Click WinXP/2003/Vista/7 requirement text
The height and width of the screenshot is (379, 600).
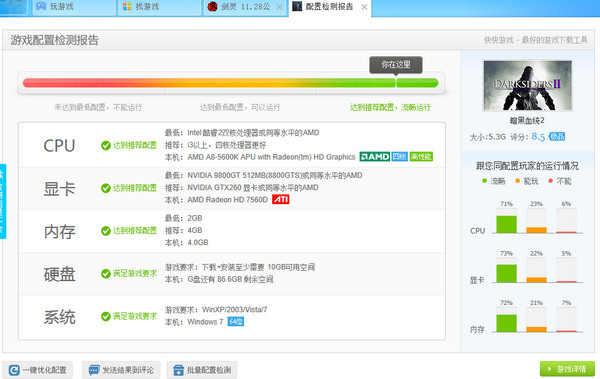point(235,310)
